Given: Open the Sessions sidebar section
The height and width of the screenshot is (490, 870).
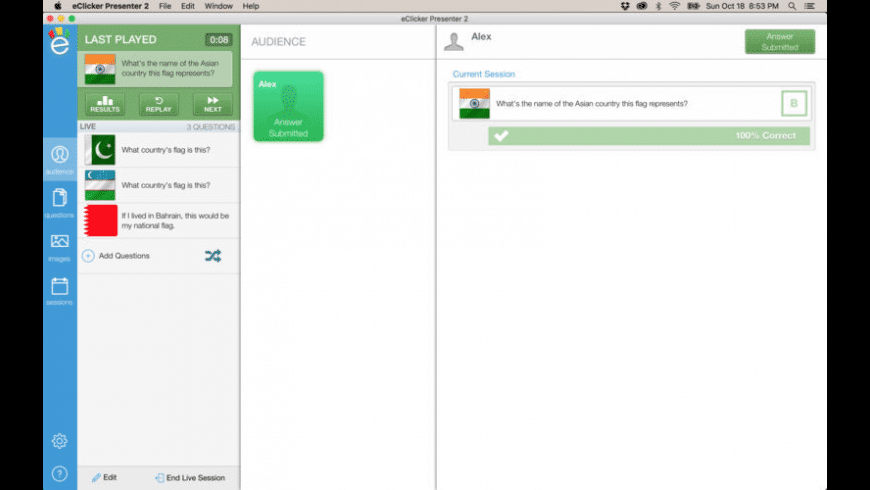Looking at the screenshot, I should pyautogui.click(x=60, y=291).
